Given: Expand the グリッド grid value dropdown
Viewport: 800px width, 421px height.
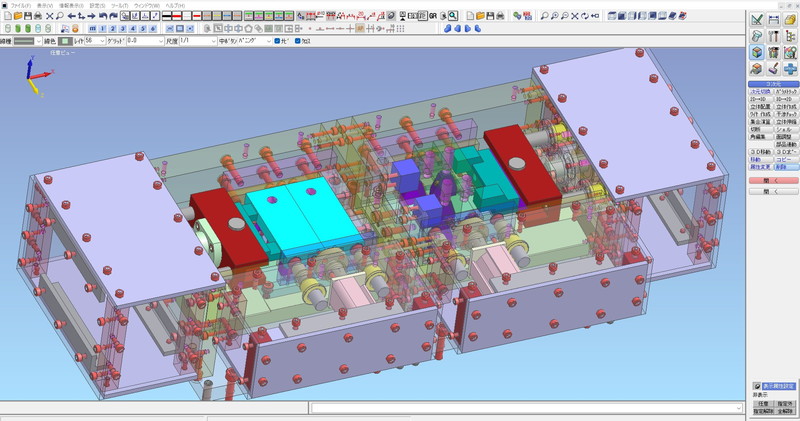Looking at the screenshot, I should point(160,41).
